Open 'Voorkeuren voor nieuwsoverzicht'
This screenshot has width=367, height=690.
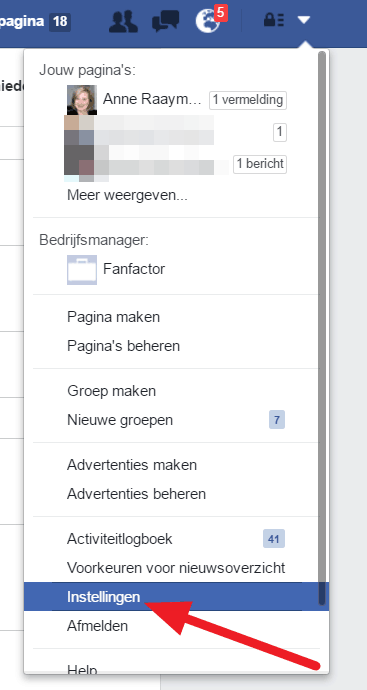pos(176,568)
